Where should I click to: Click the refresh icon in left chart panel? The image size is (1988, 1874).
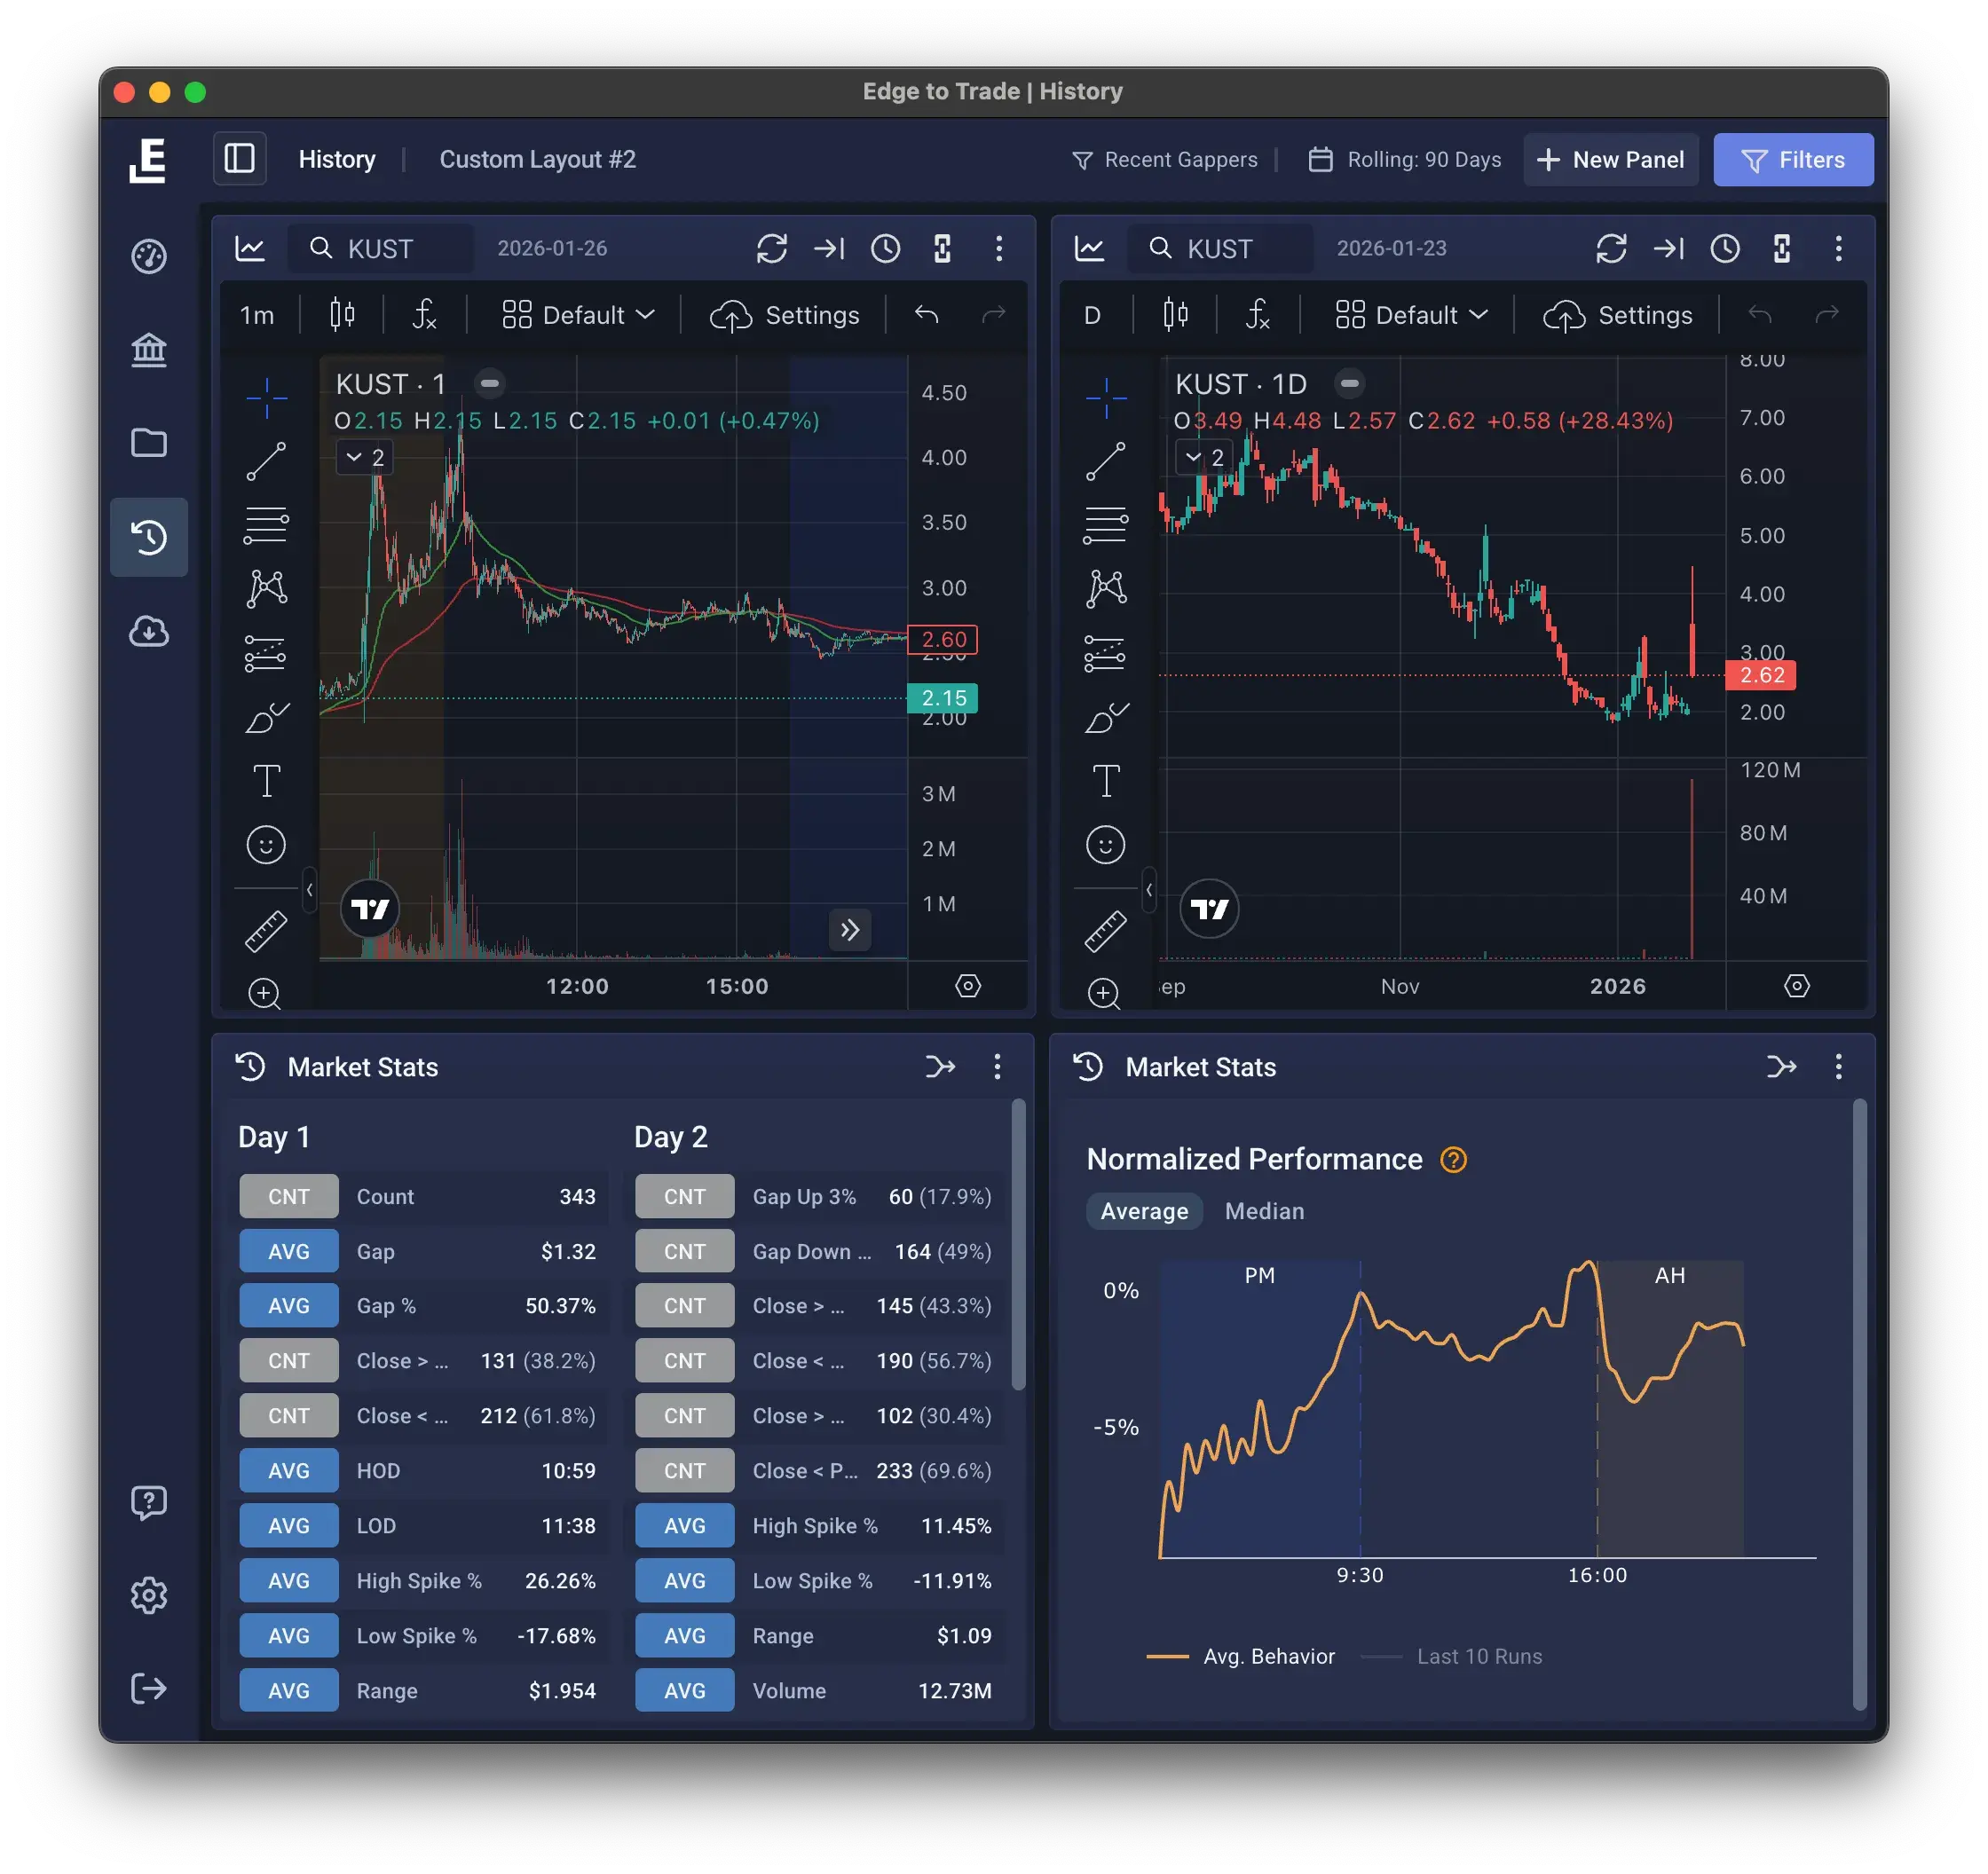(x=771, y=248)
